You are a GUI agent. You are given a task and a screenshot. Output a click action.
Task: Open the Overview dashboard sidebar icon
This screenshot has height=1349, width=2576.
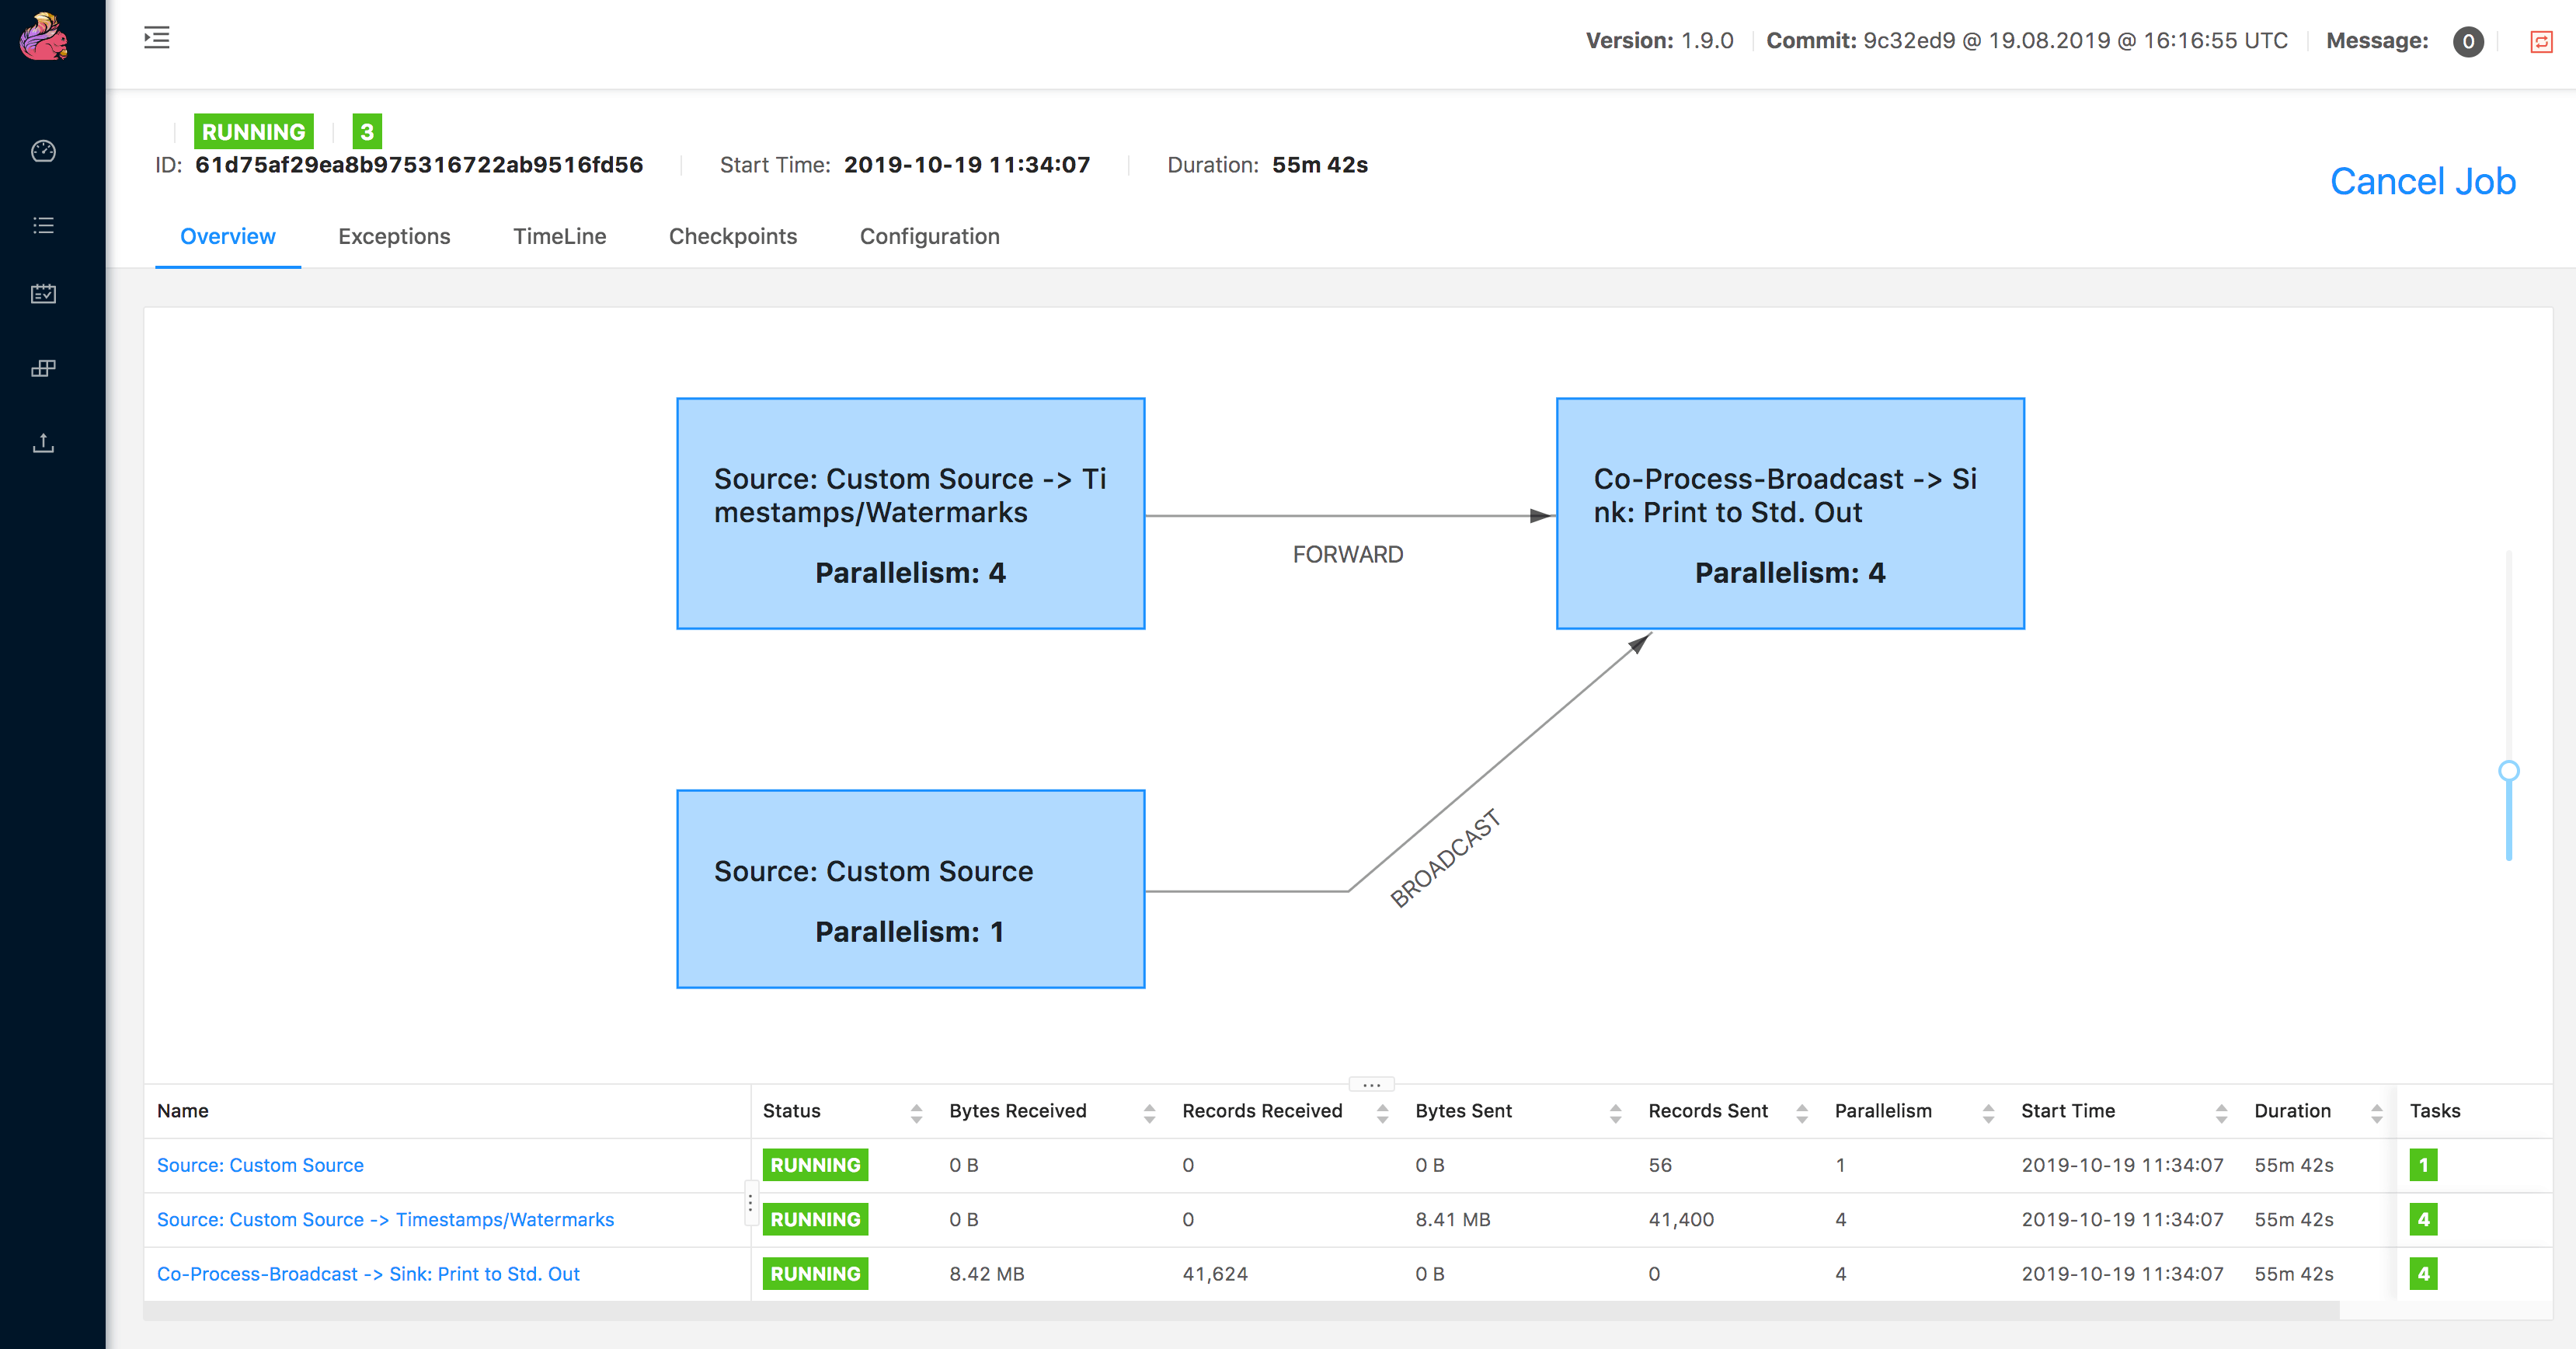pos(43,151)
